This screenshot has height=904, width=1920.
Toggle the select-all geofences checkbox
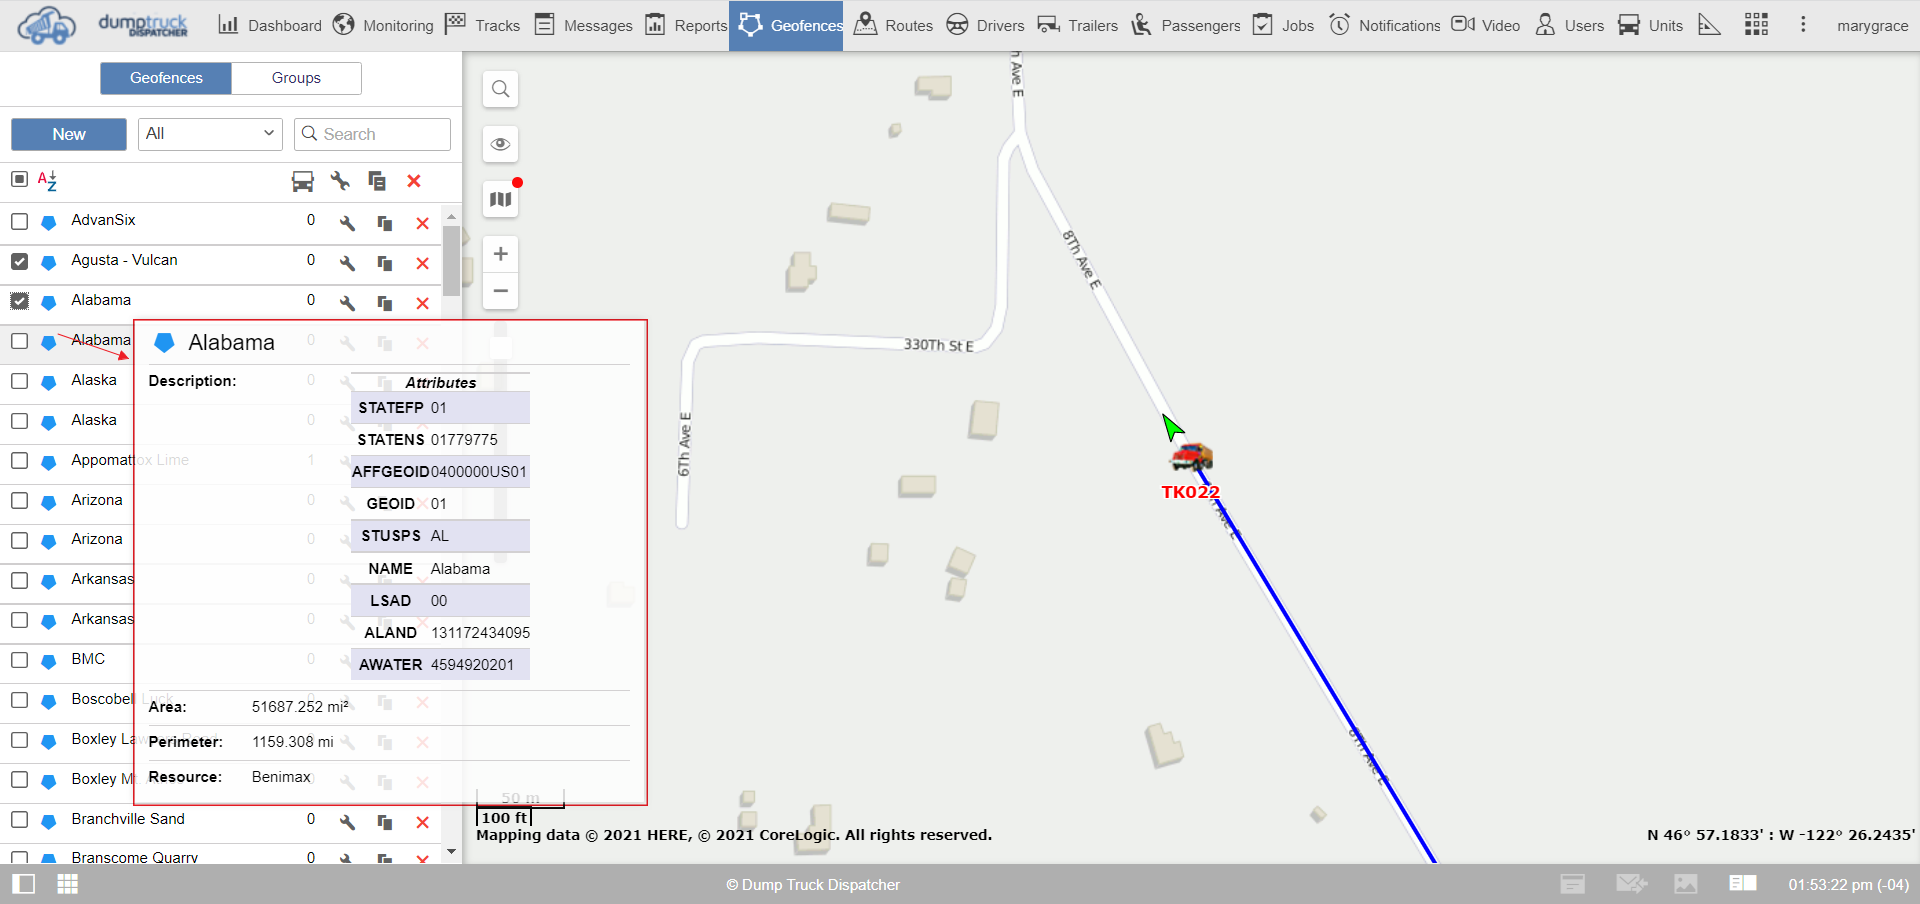click(x=19, y=179)
